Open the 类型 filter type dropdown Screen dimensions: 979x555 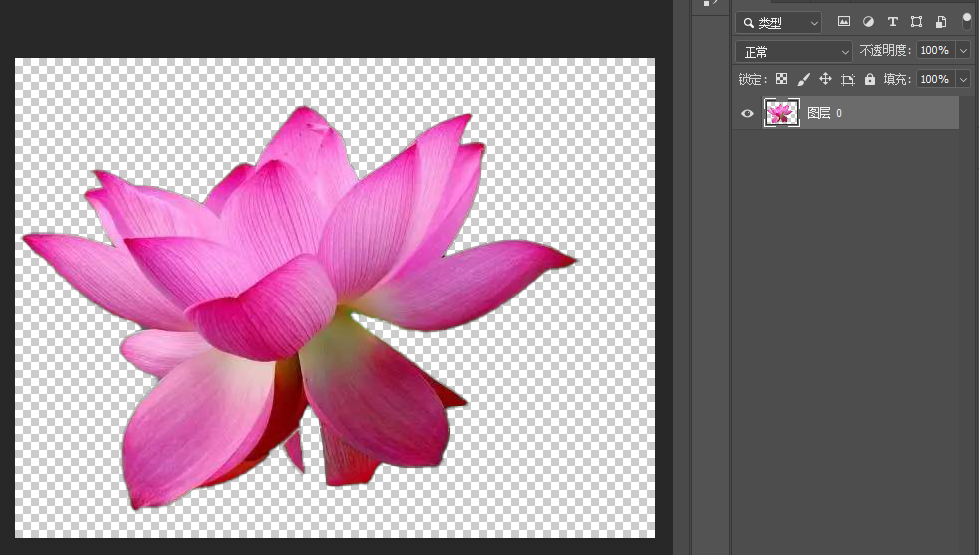(x=778, y=22)
